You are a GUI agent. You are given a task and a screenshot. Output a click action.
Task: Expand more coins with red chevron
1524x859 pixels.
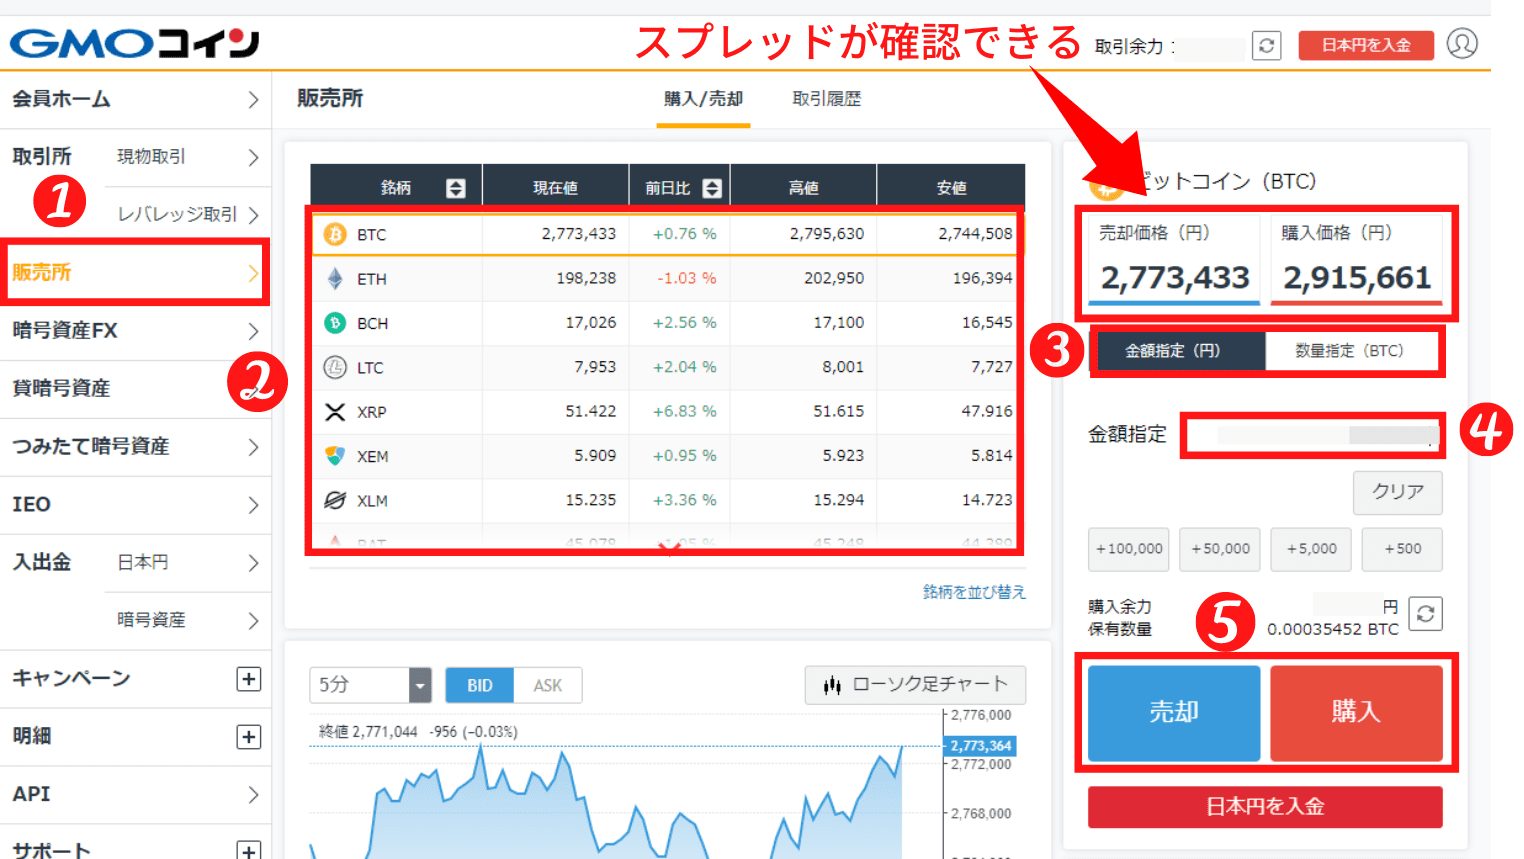(669, 546)
